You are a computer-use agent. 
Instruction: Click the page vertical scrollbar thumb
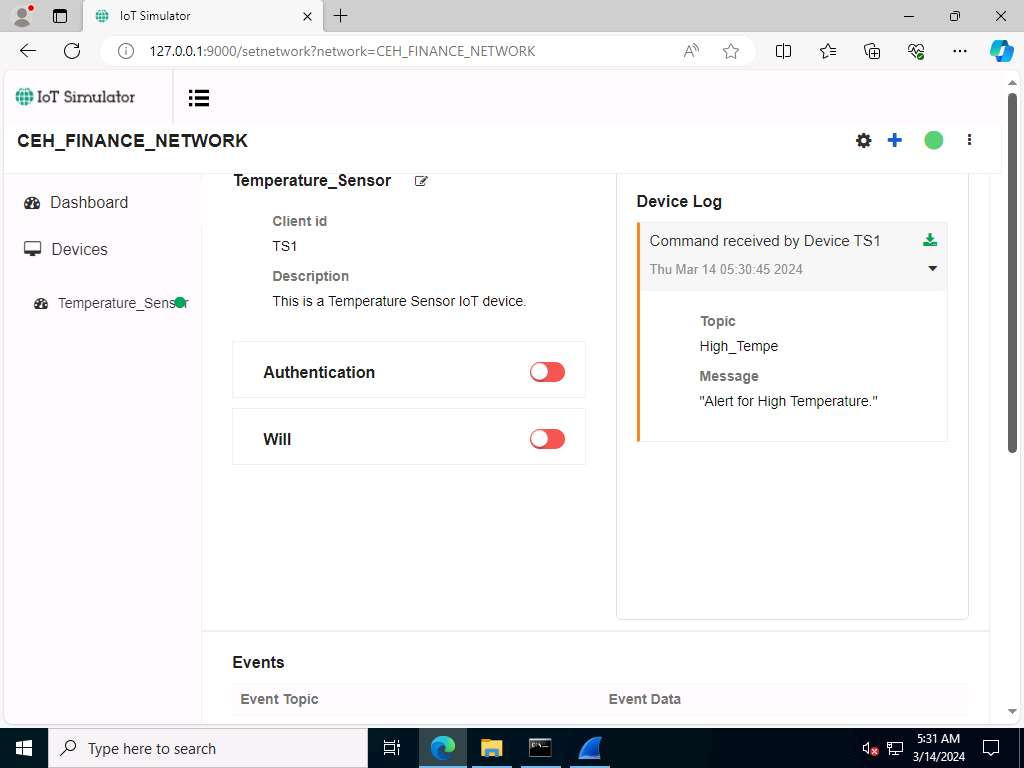pyautogui.click(x=1012, y=272)
